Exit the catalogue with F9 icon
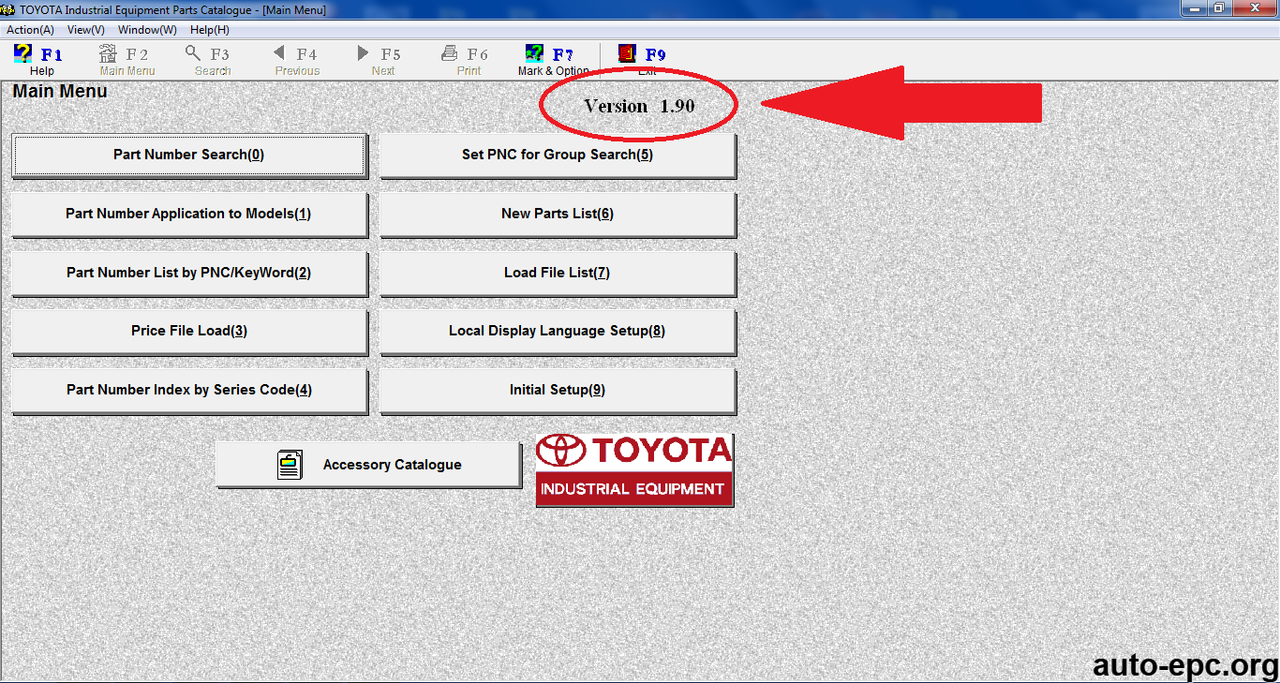This screenshot has height=683, width=1280. tap(627, 53)
